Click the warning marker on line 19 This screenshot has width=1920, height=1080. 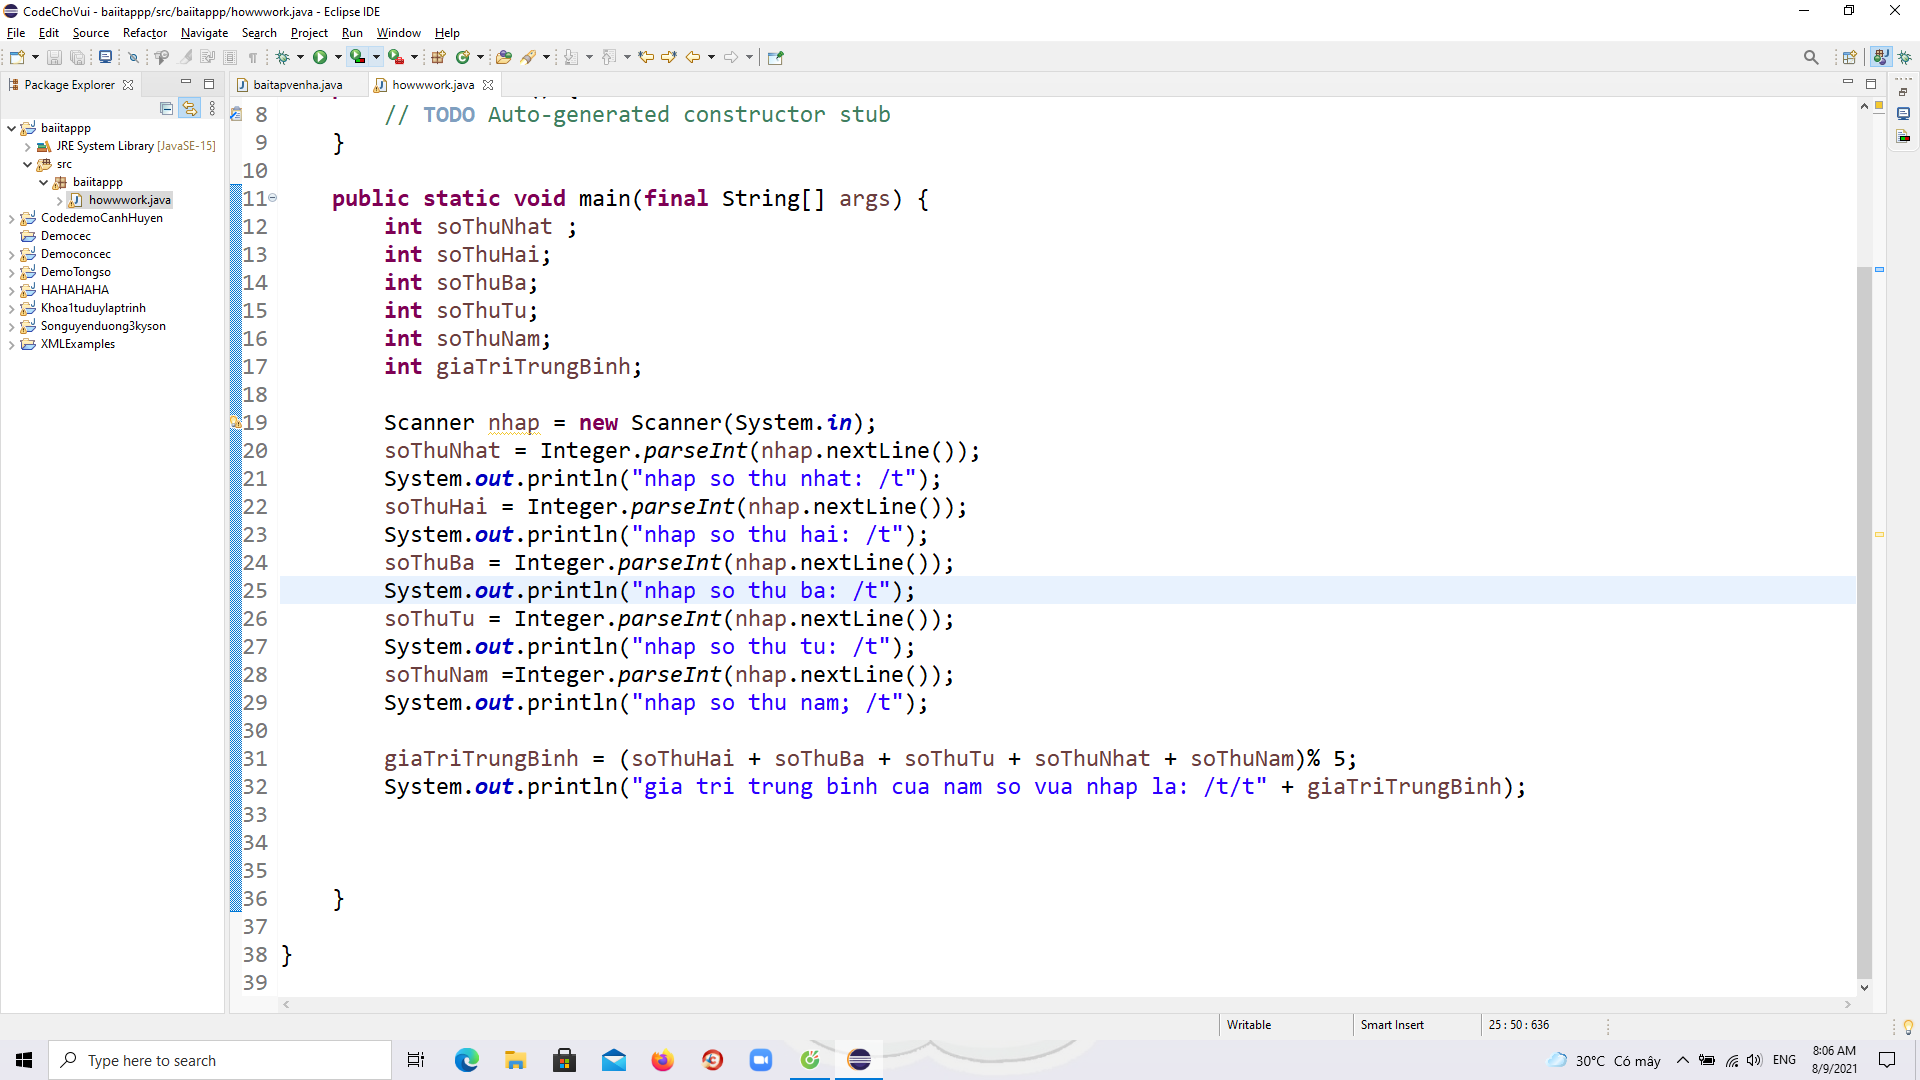click(236, 423)
